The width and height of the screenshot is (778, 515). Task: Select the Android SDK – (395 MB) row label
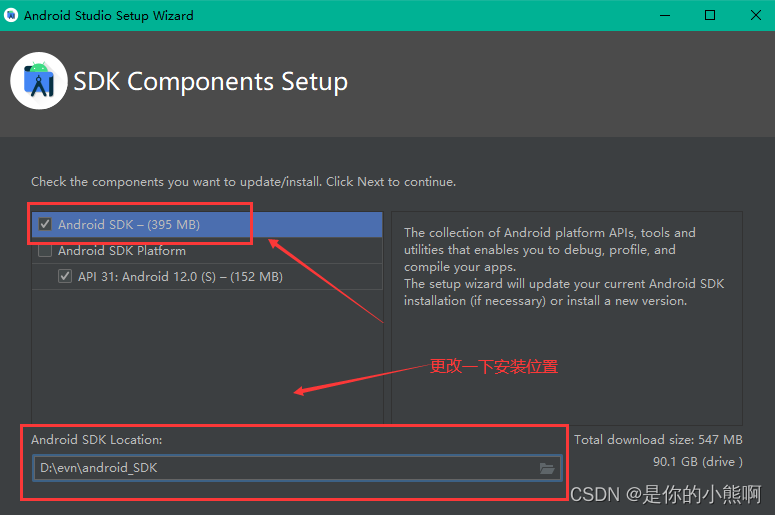pos(129,225)
